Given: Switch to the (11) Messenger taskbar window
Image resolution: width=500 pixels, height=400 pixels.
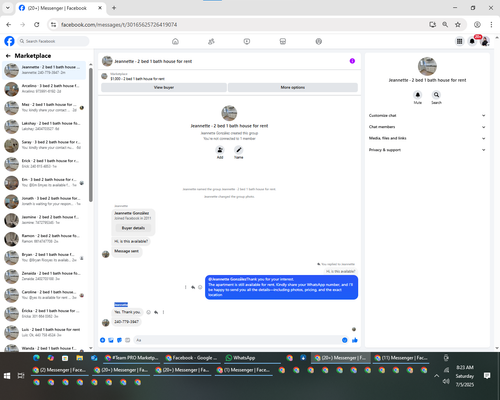Looking at the screenshot, I should 401,358.
